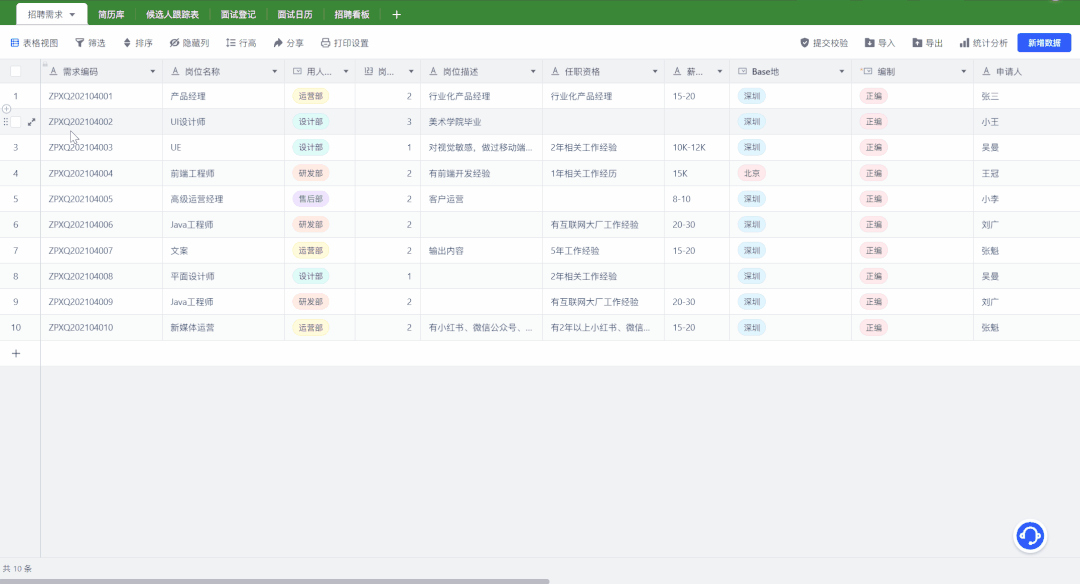
Task: Select the 新媒体运营 job title cell
Action: point(223,328)
